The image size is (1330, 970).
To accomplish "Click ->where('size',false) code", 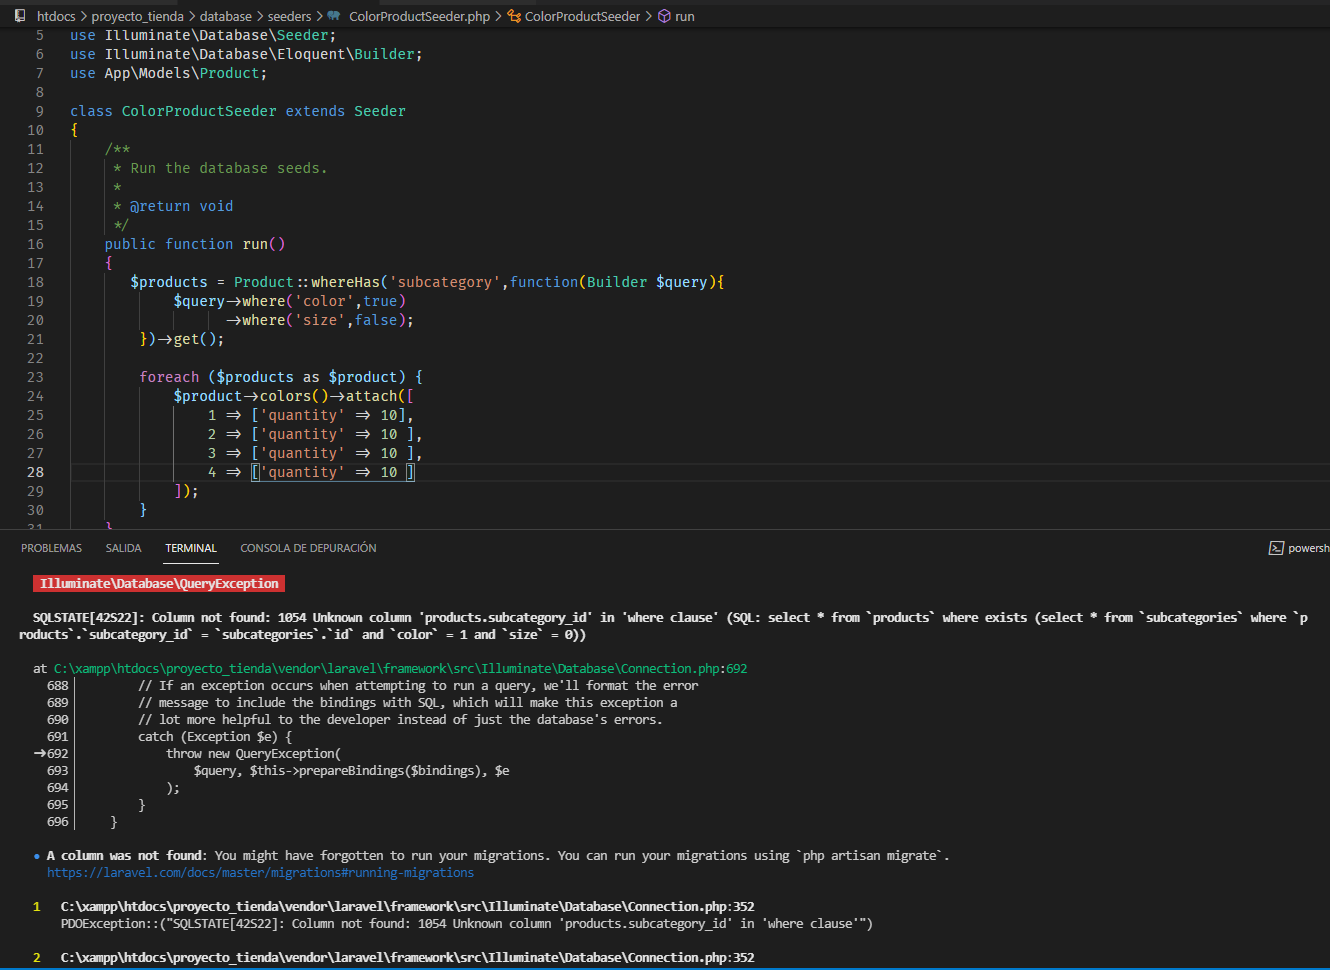I will 320,320.
